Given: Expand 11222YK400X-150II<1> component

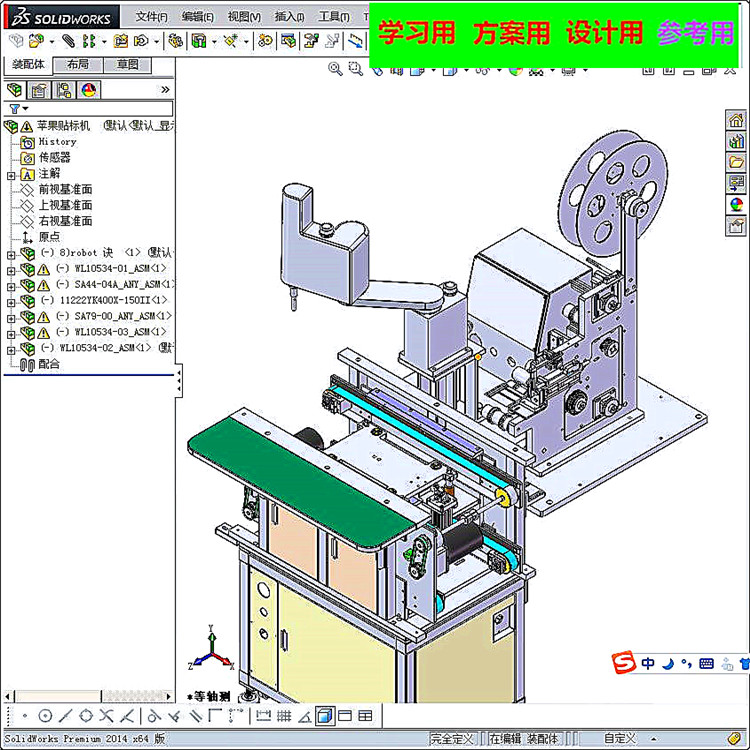Looking at the screenshot, I should click(x=11, y=302).
